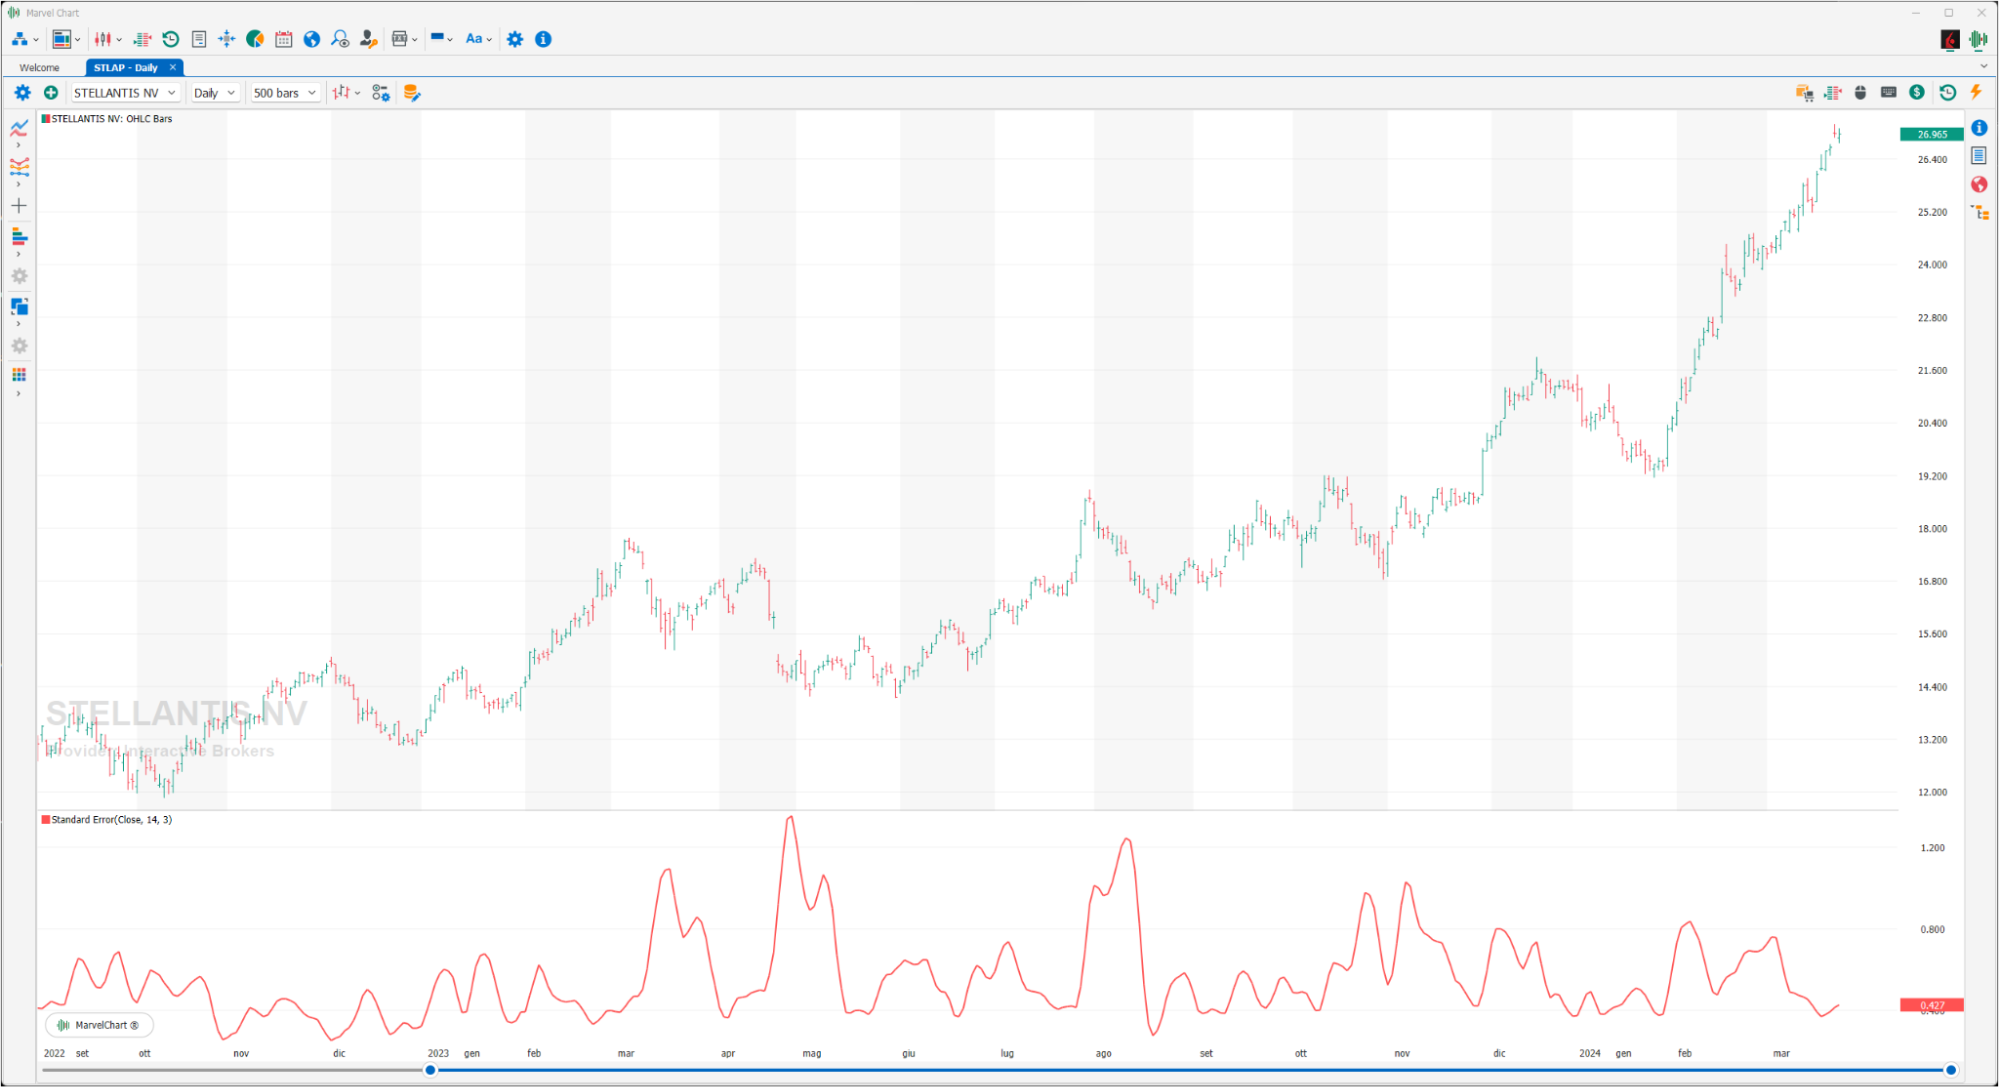
Task: Click the Interactive Brokers connection icon
Action: click(x=1950, y=39)
